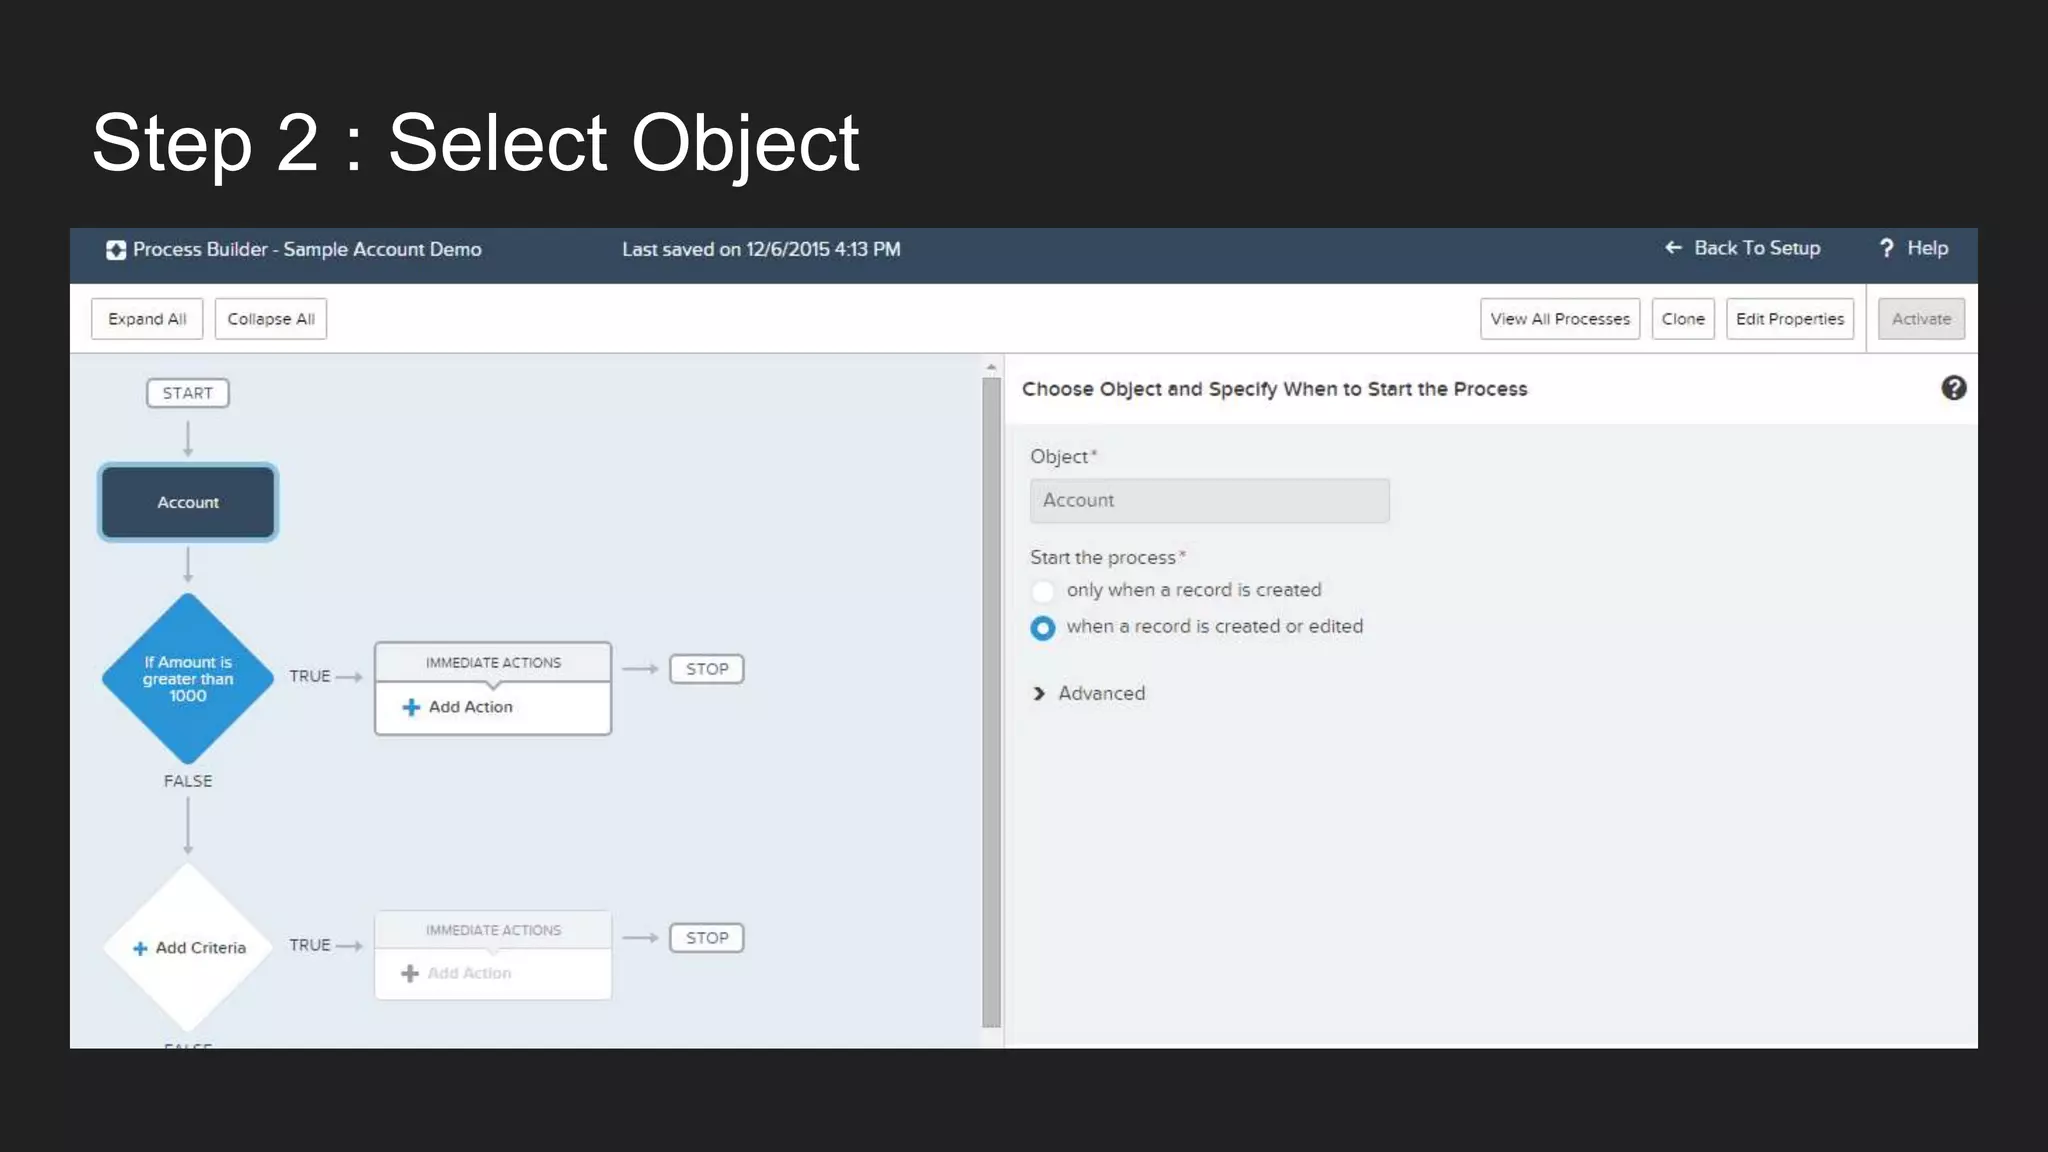Image resolution: width=2048 pixels, height=1152 pixels.
Task: Select 'only when a record is created'
Action: [x=1043, y=591]
